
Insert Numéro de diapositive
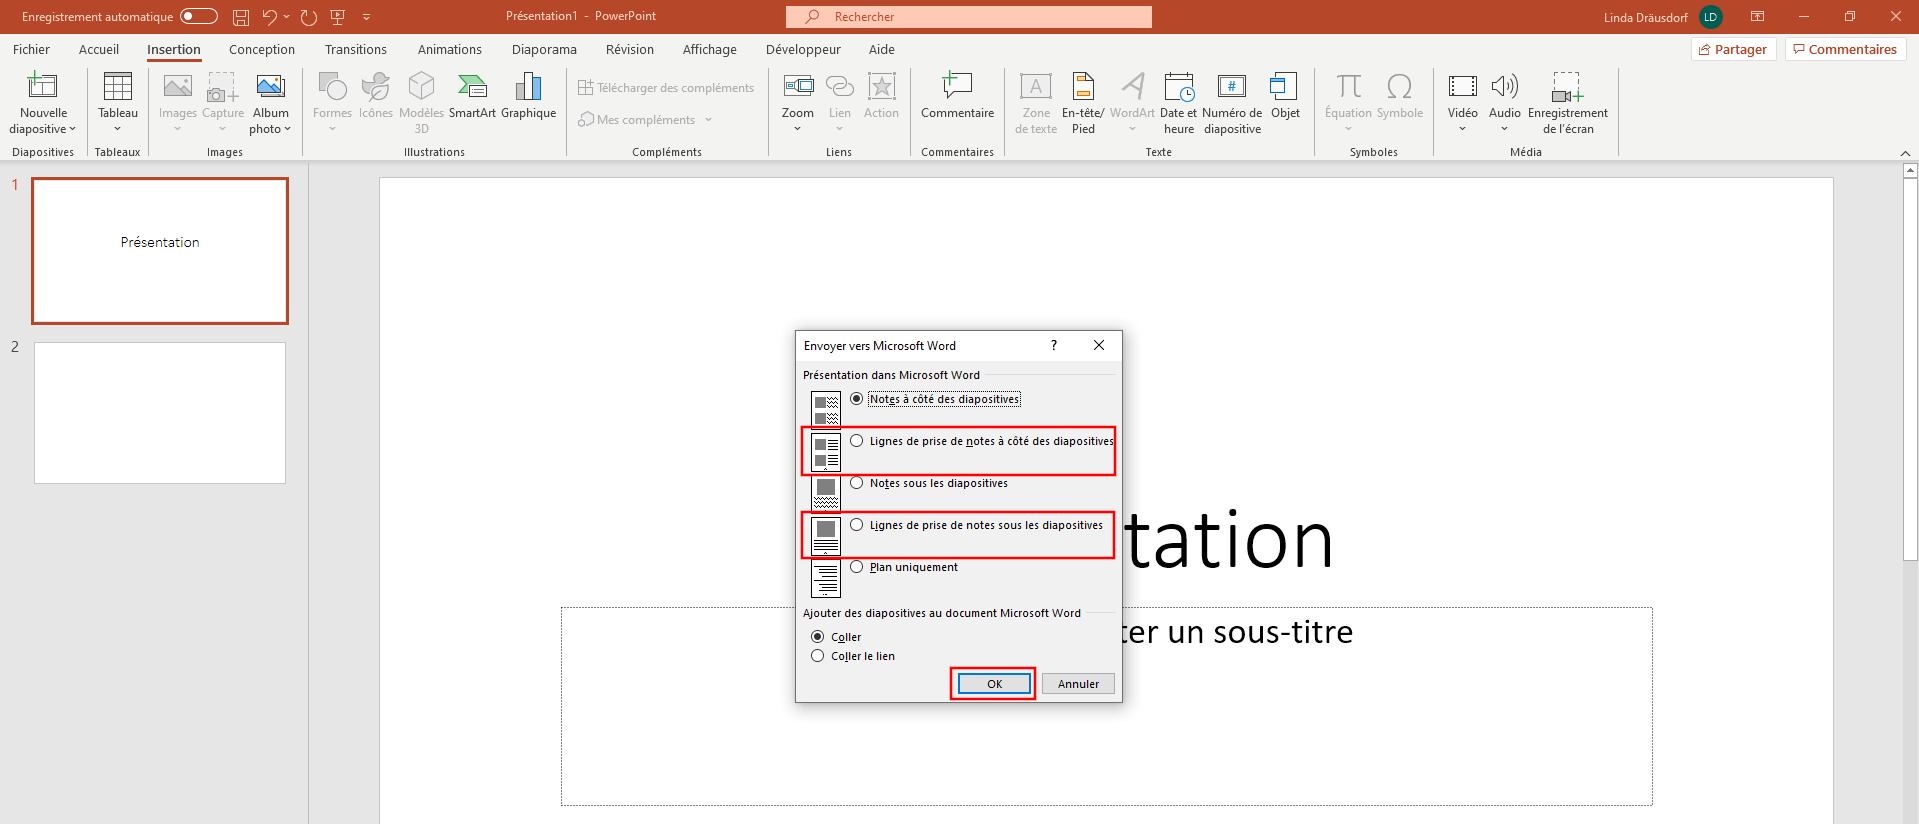click(x=1232, y=103)
